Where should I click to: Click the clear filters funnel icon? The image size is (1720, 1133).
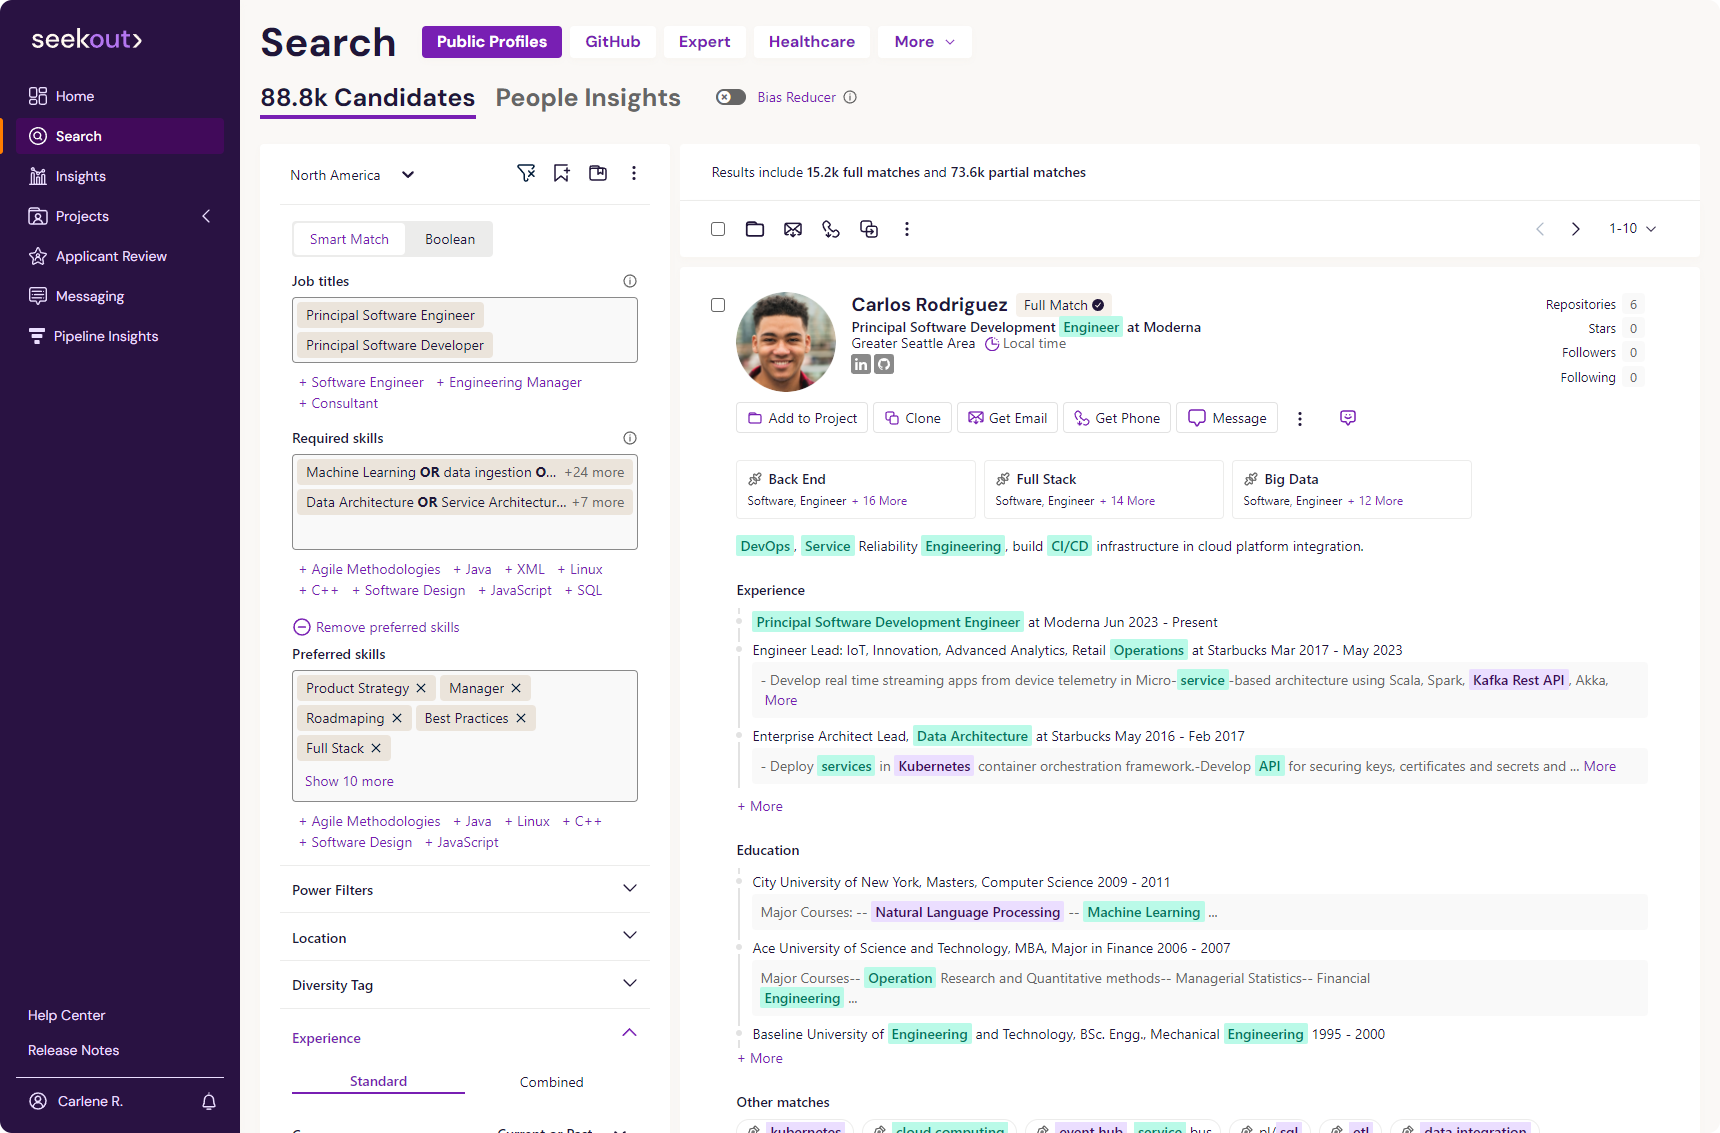point(526,173)
